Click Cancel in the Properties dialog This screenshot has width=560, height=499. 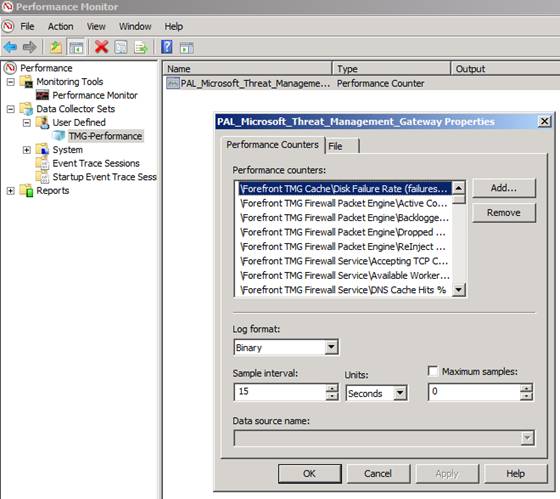tap(378, 474)
